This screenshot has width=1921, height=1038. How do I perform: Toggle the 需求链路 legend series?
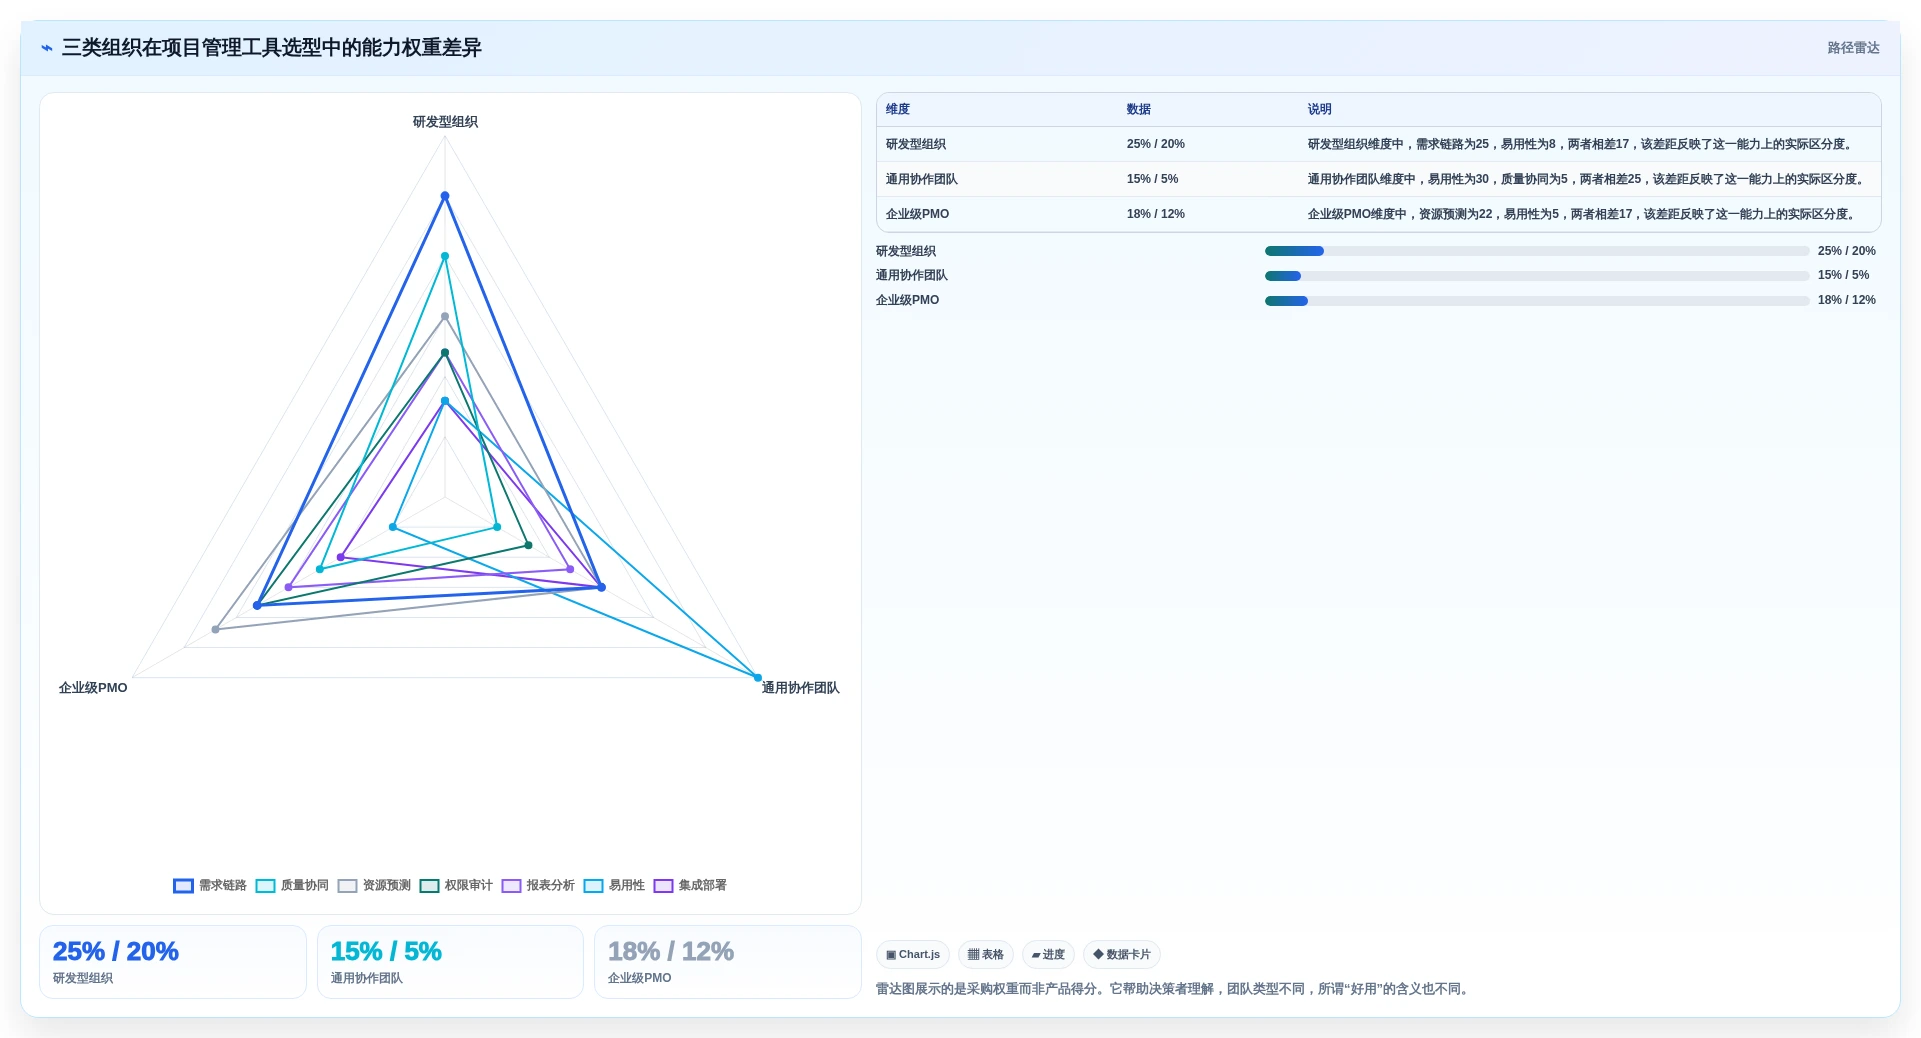(x=210, y=886)
